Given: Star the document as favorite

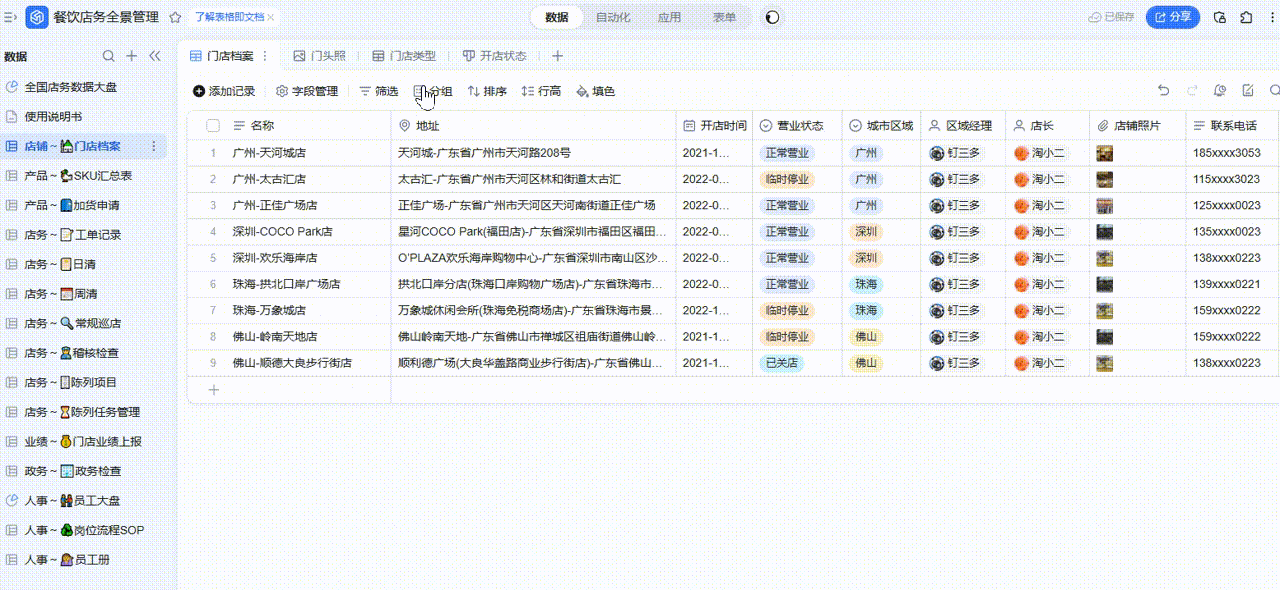Looking at the screenshot, I should point(176,17).
